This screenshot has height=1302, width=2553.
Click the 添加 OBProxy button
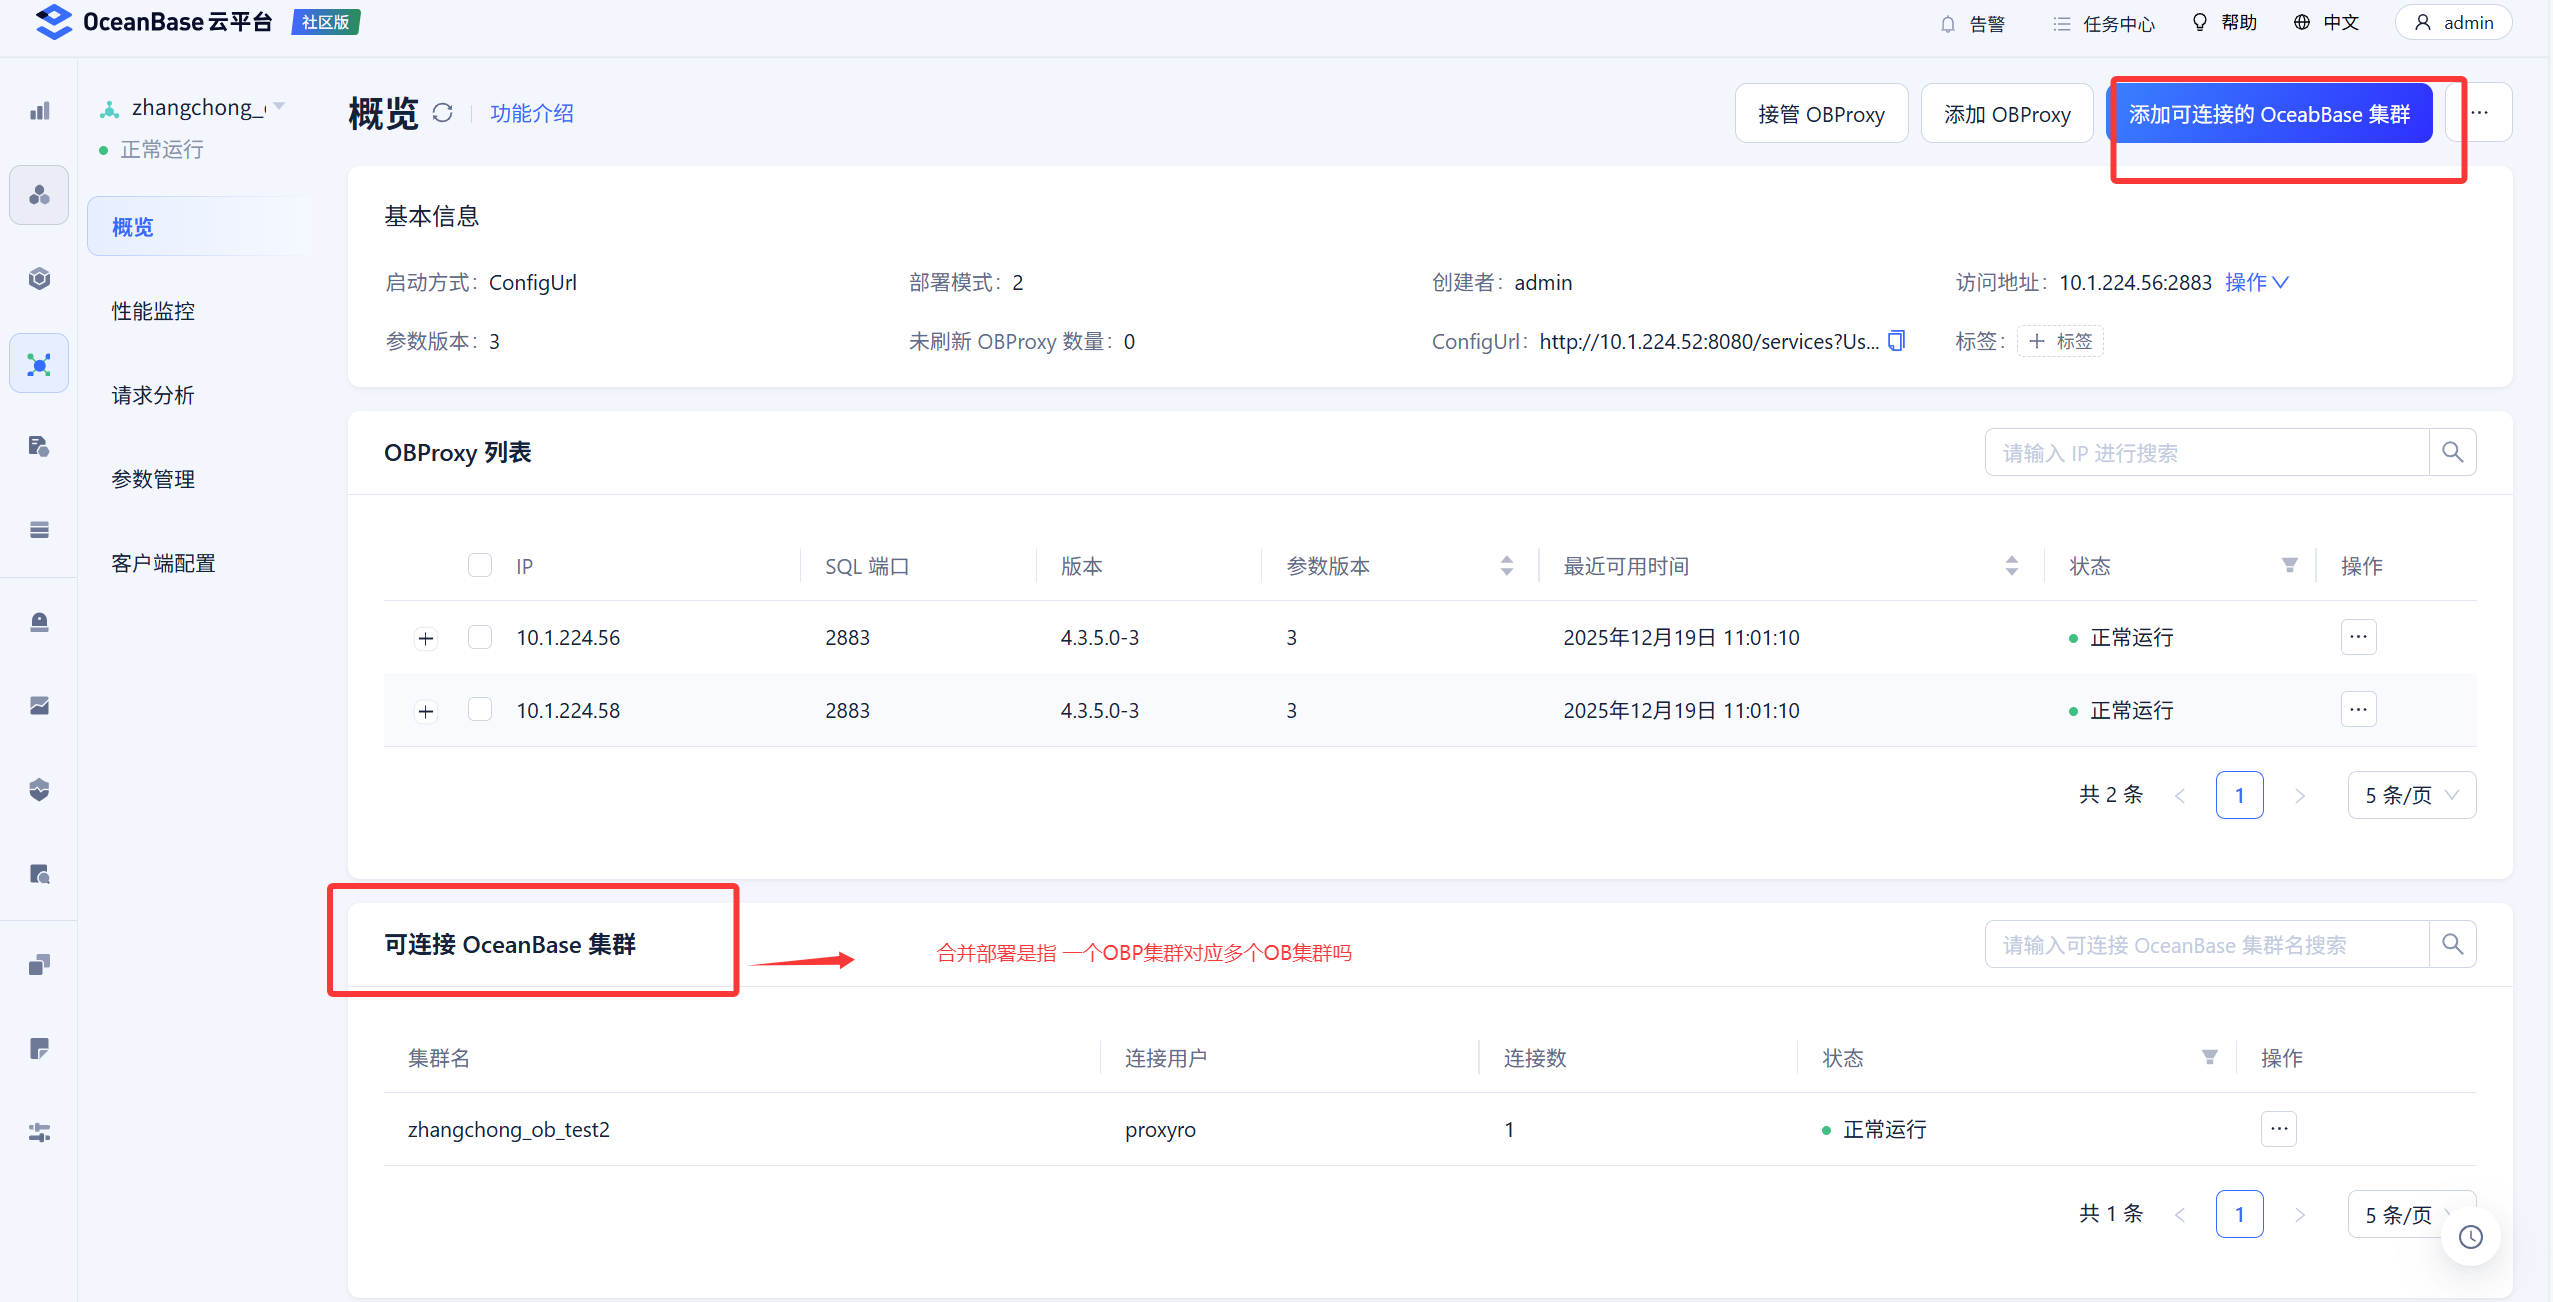pyautogui.click(x=2006, y=114)
